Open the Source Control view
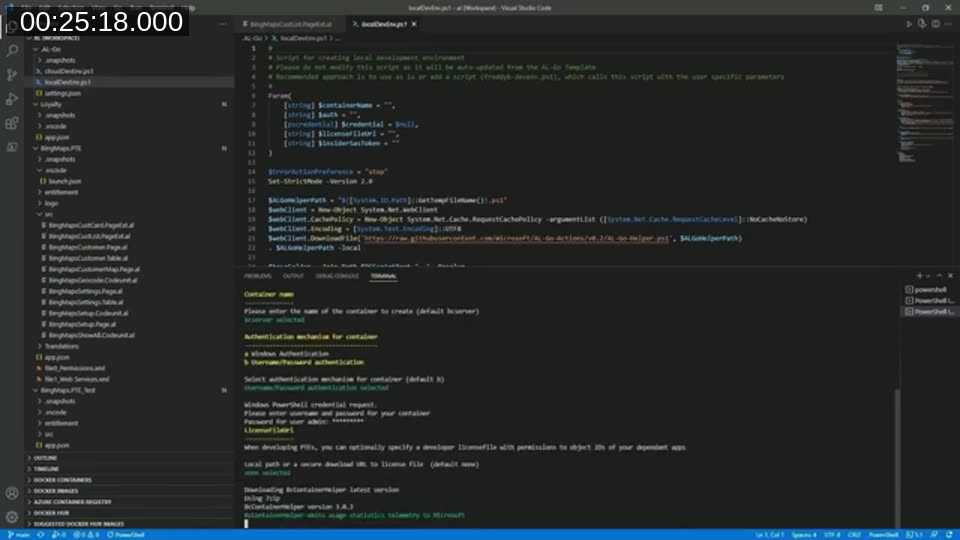Screen dimensions: 960x540 (x=12, y=75)
